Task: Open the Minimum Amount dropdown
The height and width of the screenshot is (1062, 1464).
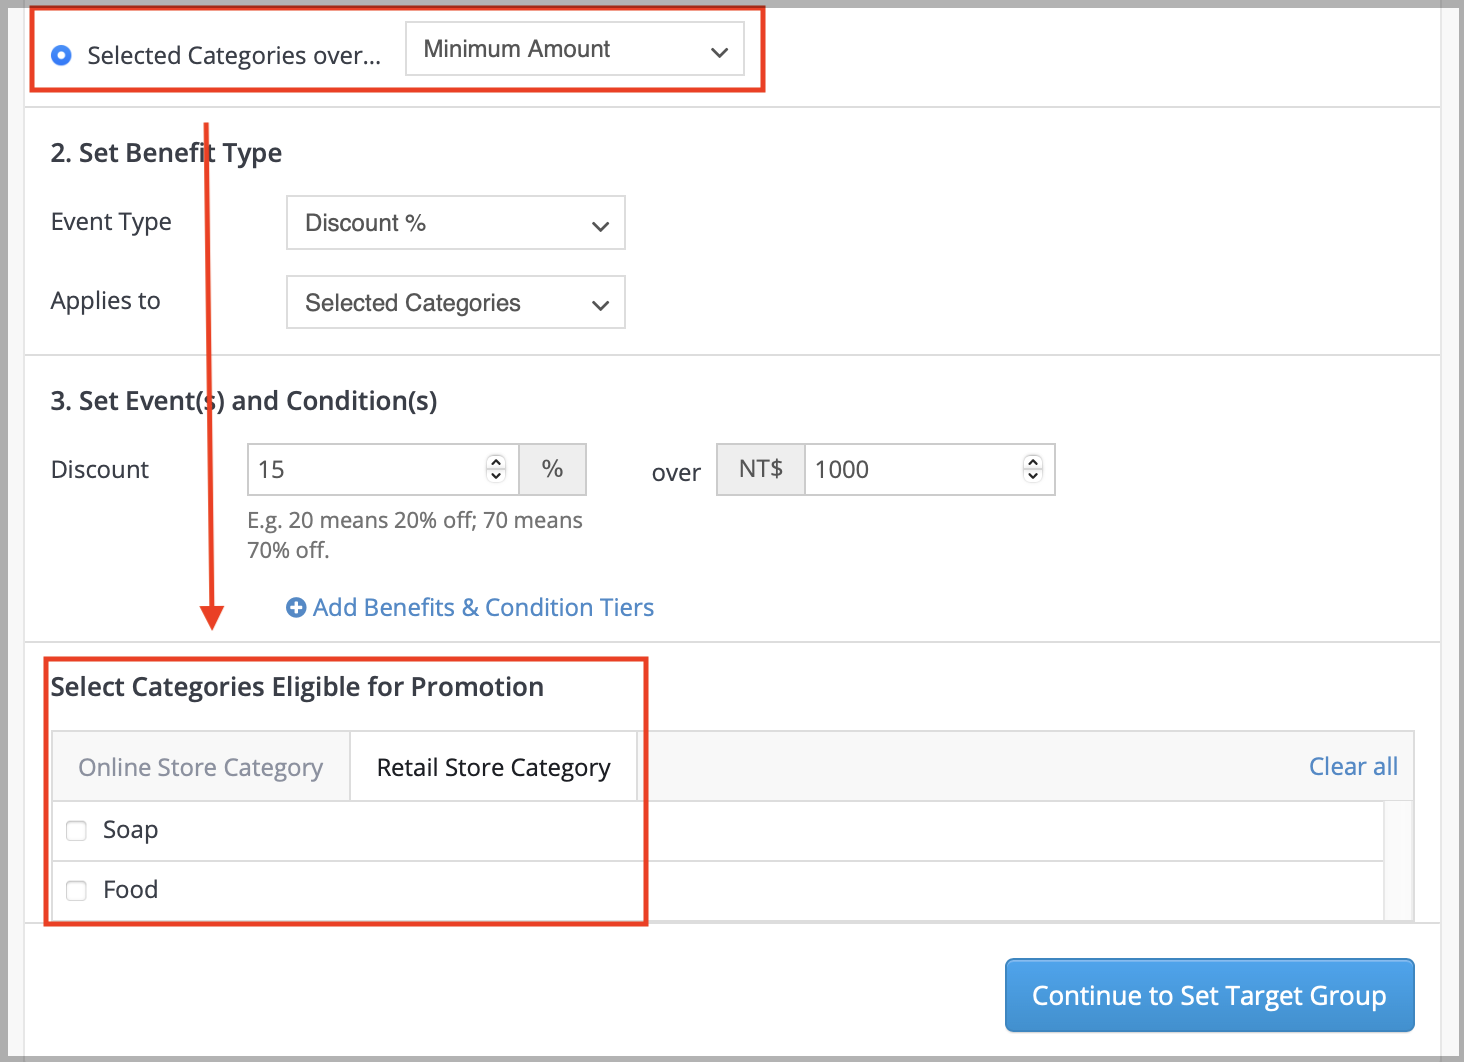Action: click(575, 49)
